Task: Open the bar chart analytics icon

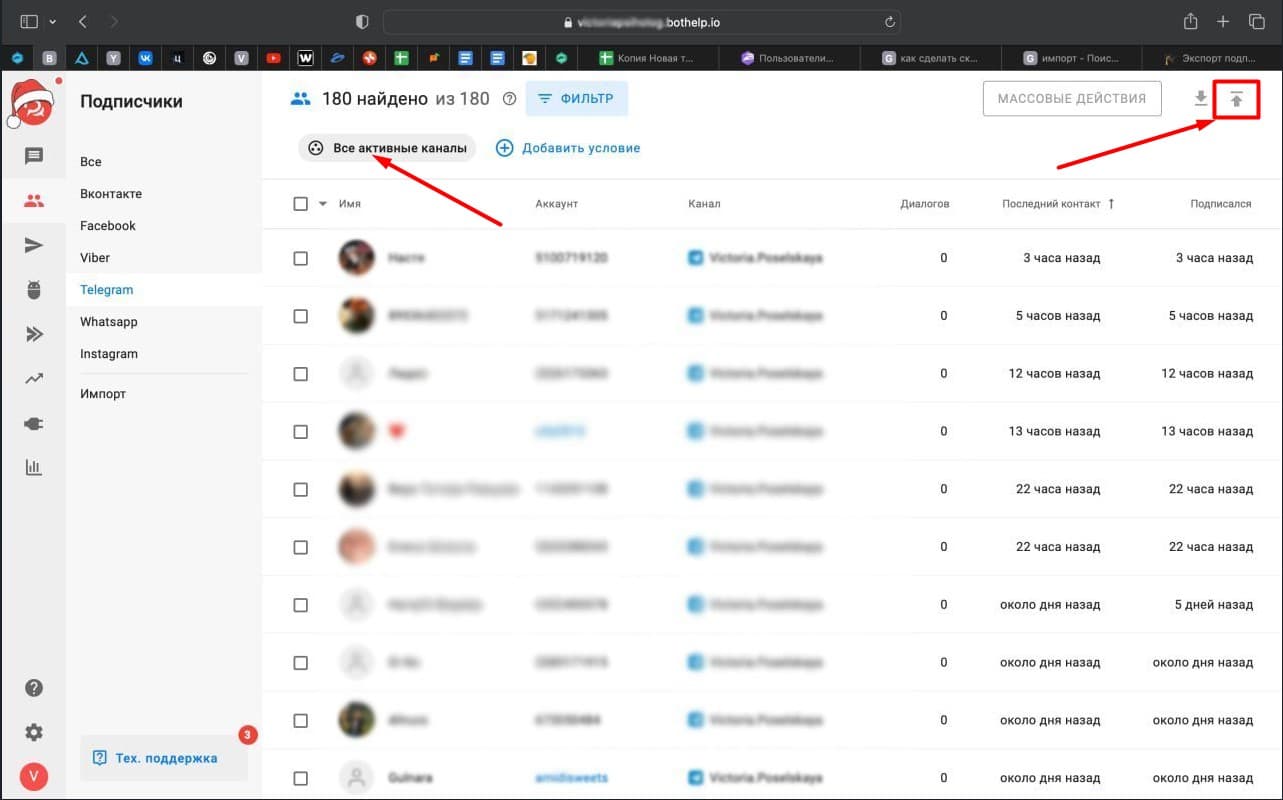Action: 34,467
